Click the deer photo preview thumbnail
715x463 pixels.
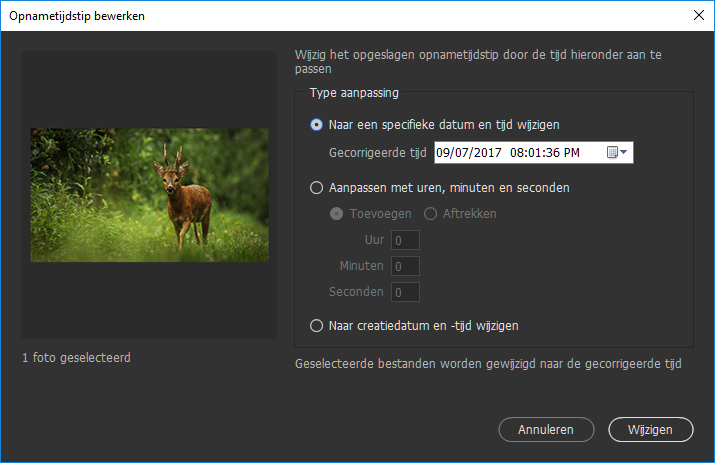[150, 195]
